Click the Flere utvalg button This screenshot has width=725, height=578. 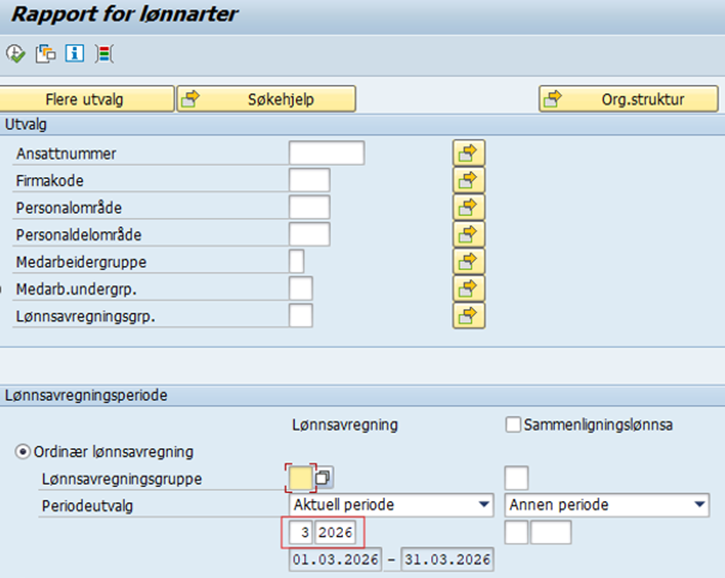coord(86,99)
